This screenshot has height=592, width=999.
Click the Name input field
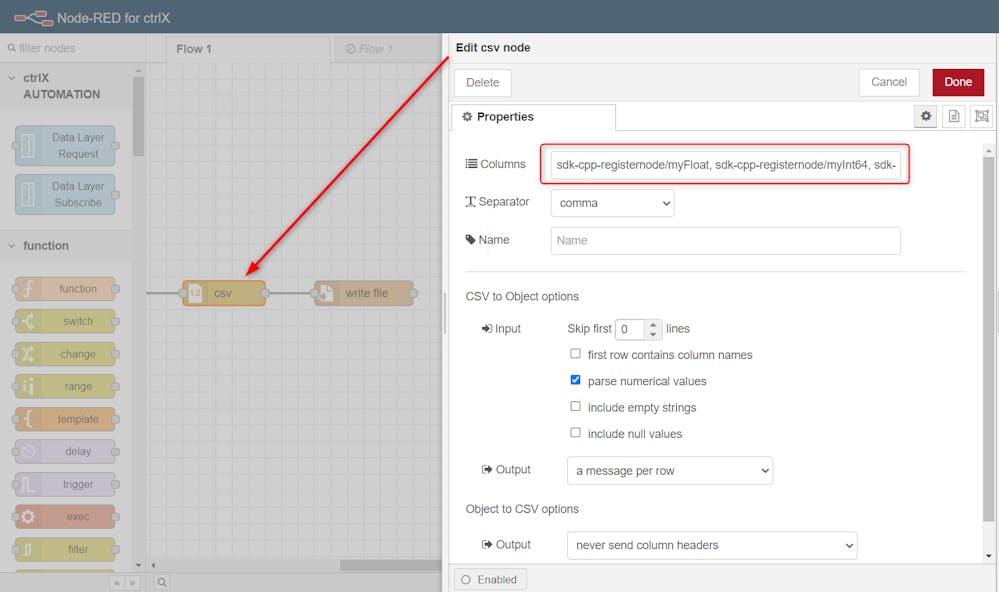(725, 240)
